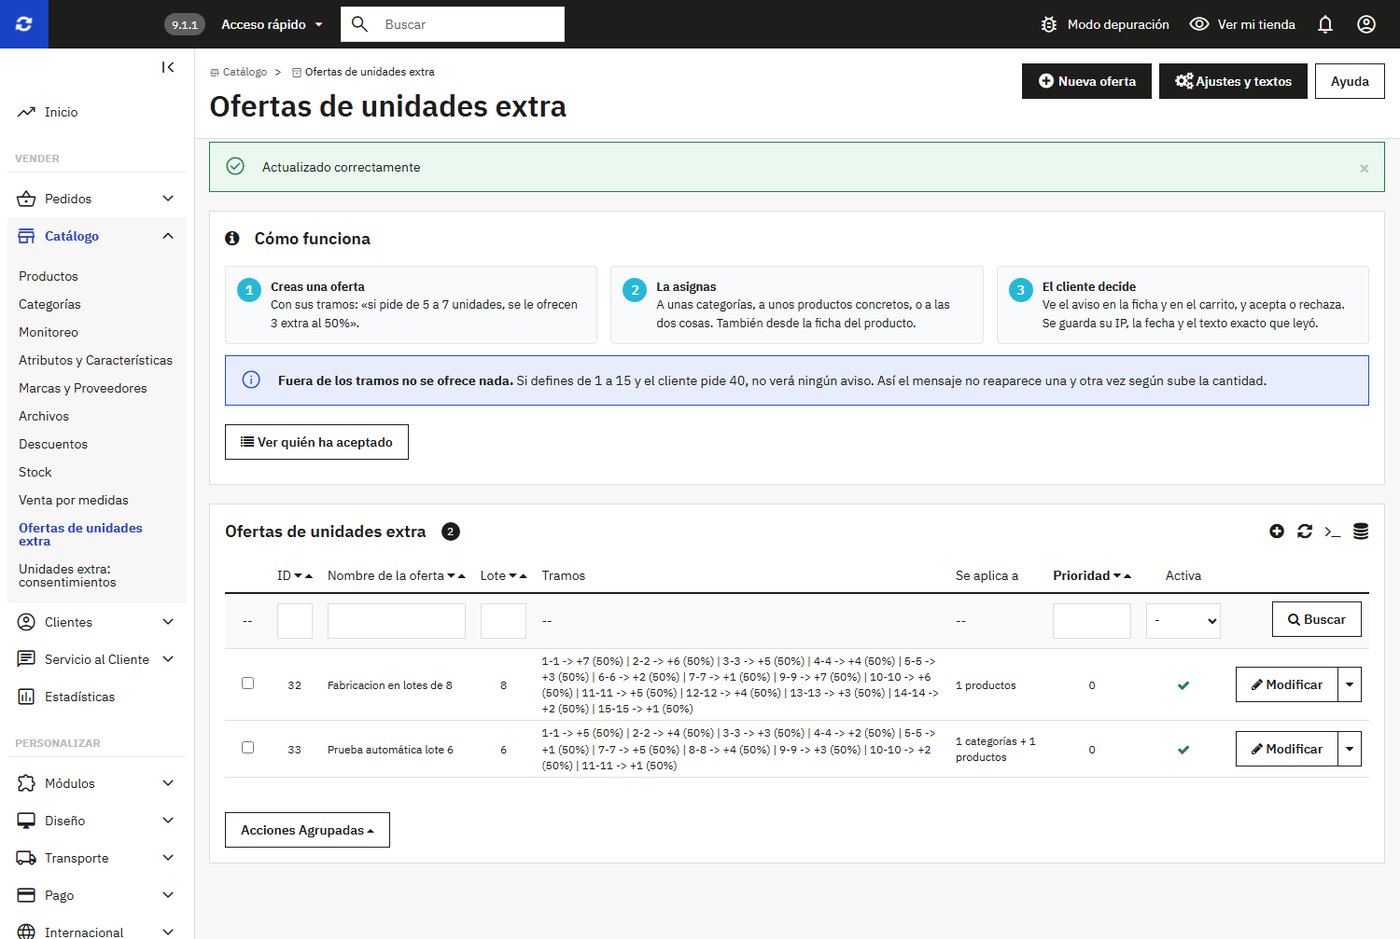The width and height of the screenshot is (1400, 939).
Task: Click the Prioridad filter input
Action: tap(1092, 621)
